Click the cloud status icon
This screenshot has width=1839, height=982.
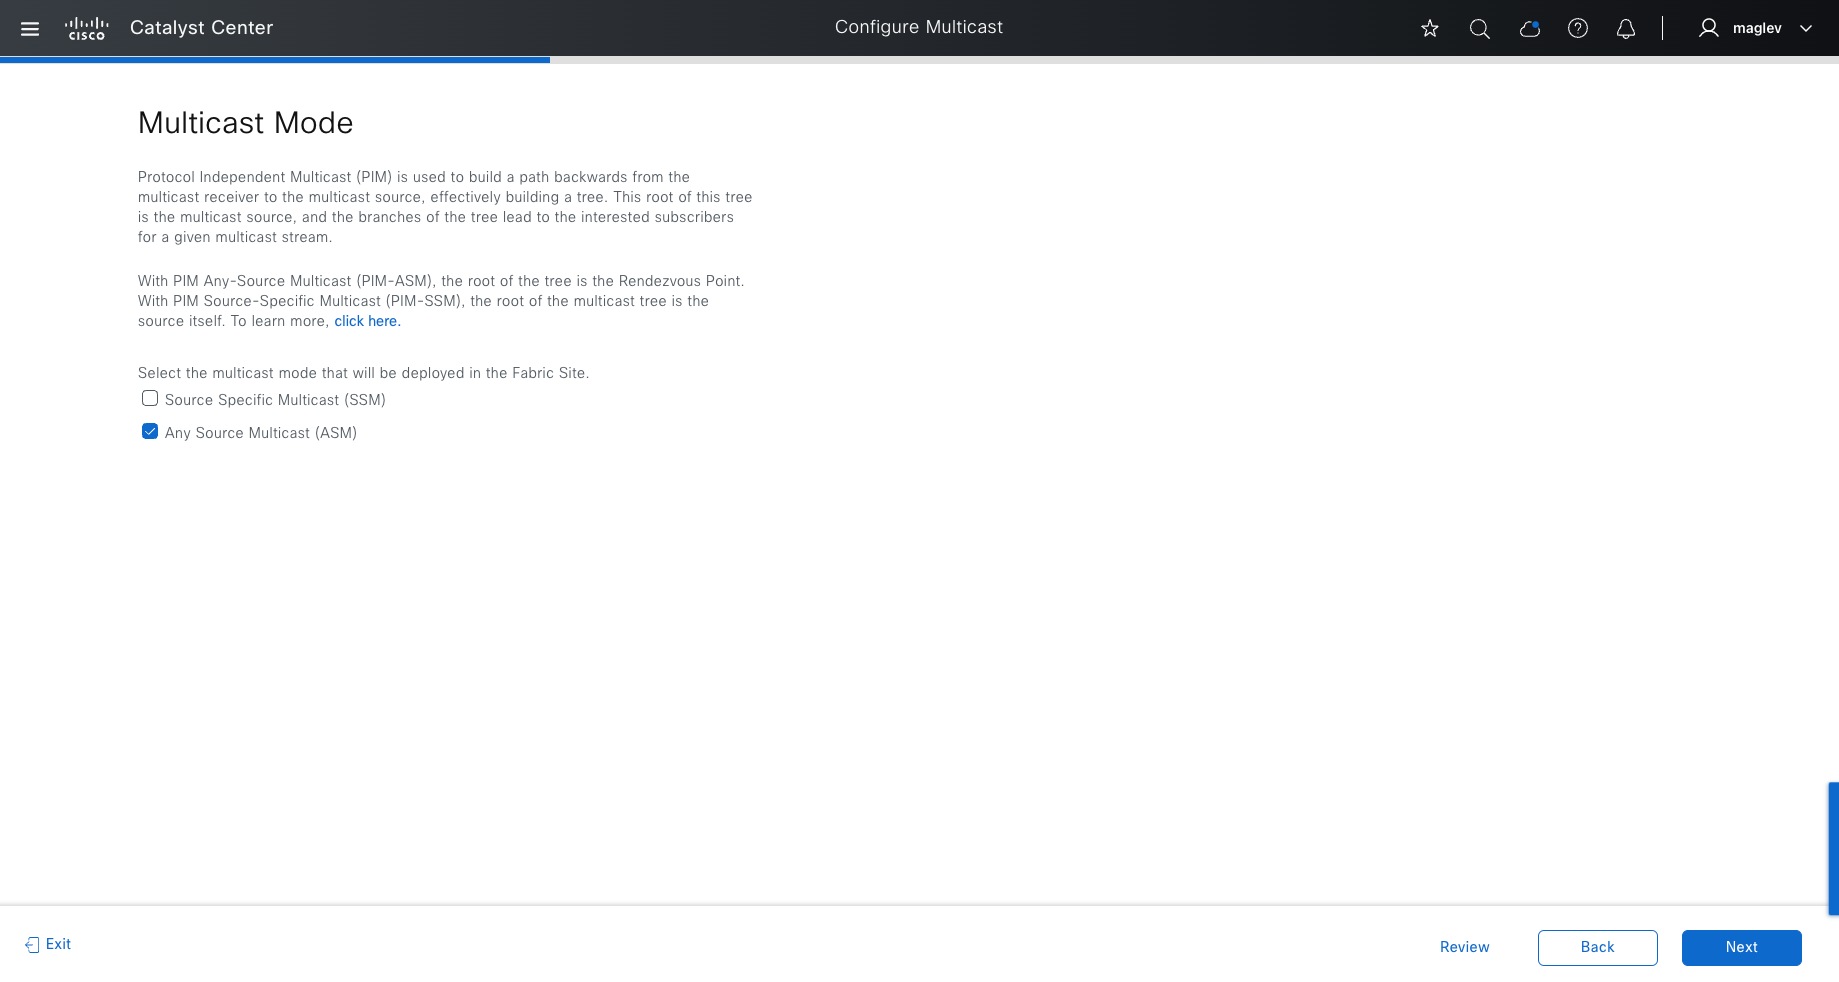(1529, 28)
